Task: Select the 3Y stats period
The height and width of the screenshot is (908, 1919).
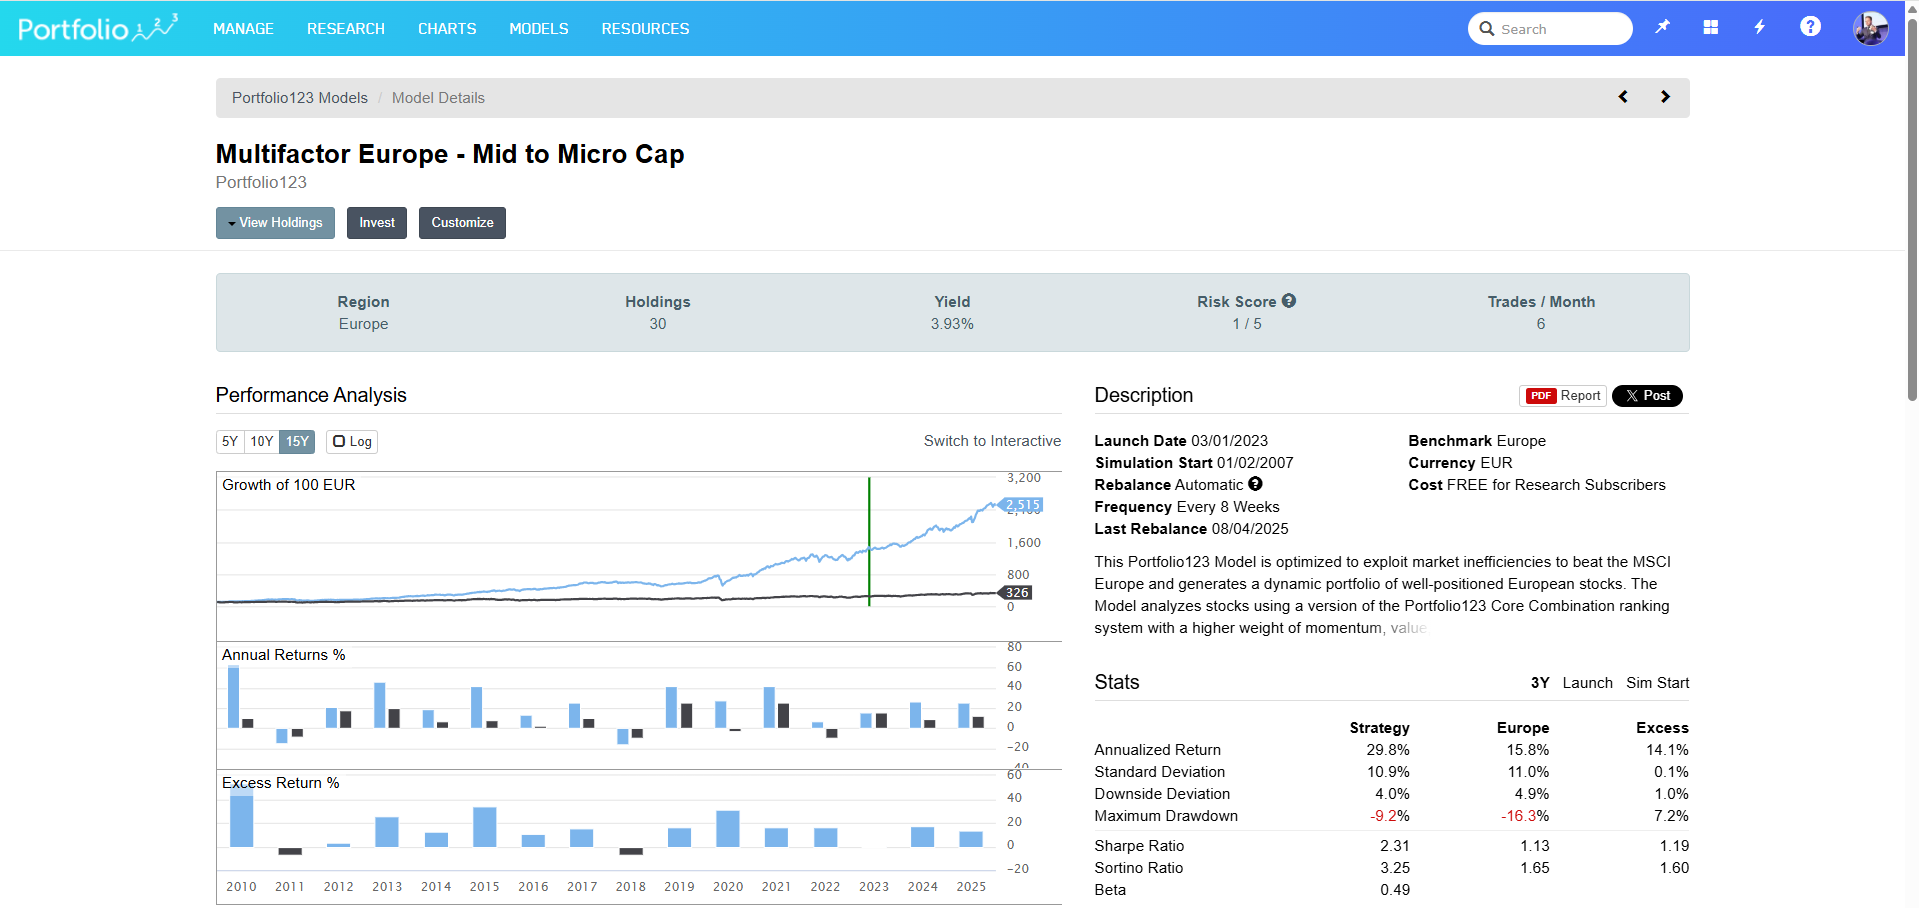Action: (1540, 683)
